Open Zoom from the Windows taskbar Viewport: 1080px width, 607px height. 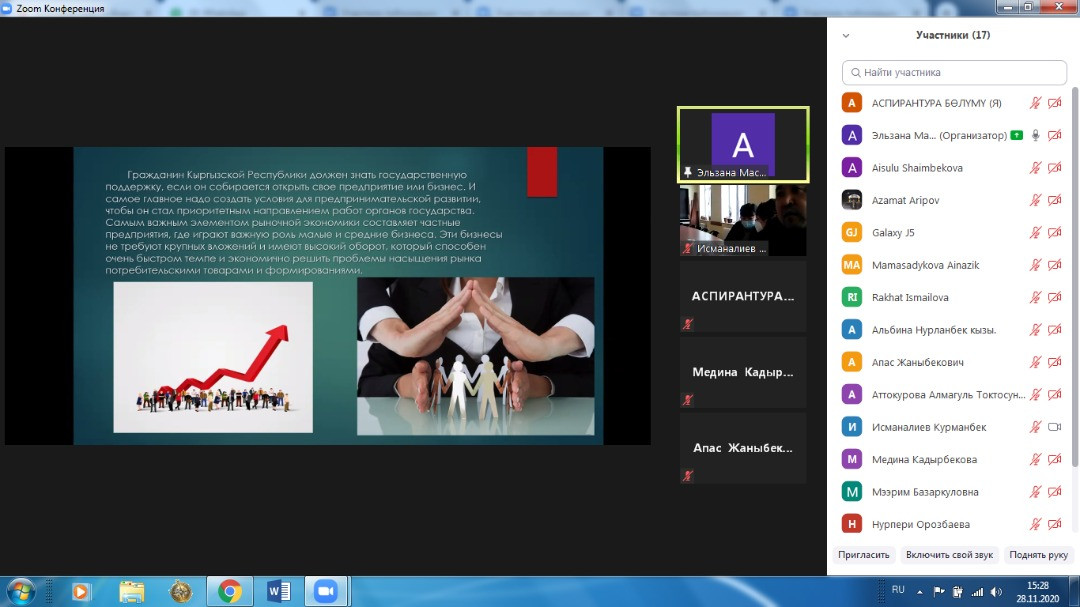(x=324, y=590)
